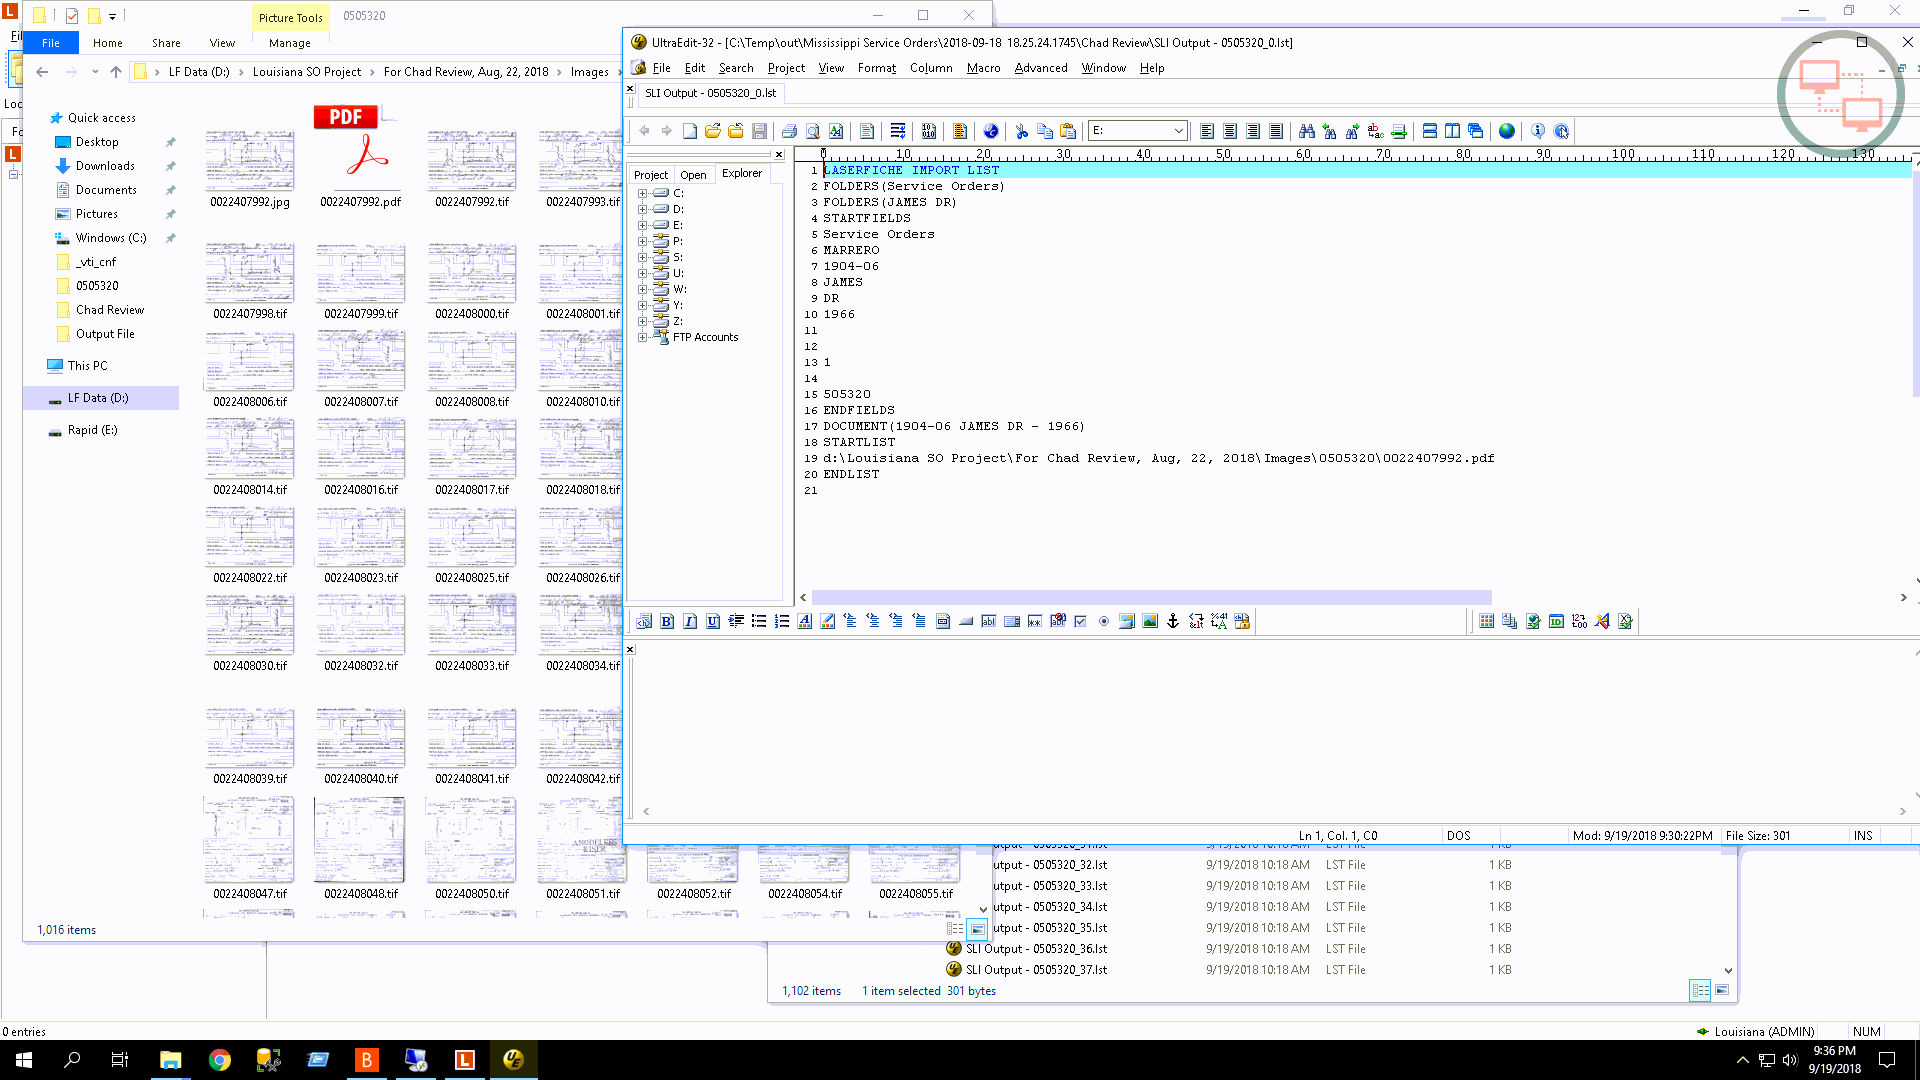The image size is (1920, 1080).
Task: Open the E: drive dropdown
Action: point(1178,130)
